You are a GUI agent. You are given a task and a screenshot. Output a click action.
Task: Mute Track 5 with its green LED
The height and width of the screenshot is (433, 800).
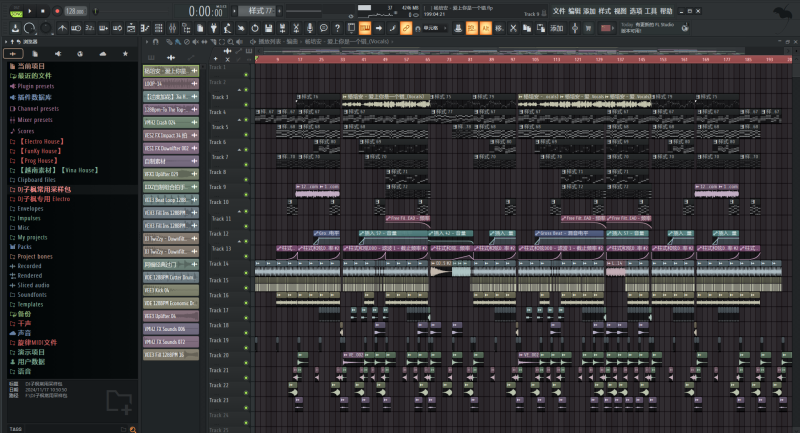pos(246,135)
